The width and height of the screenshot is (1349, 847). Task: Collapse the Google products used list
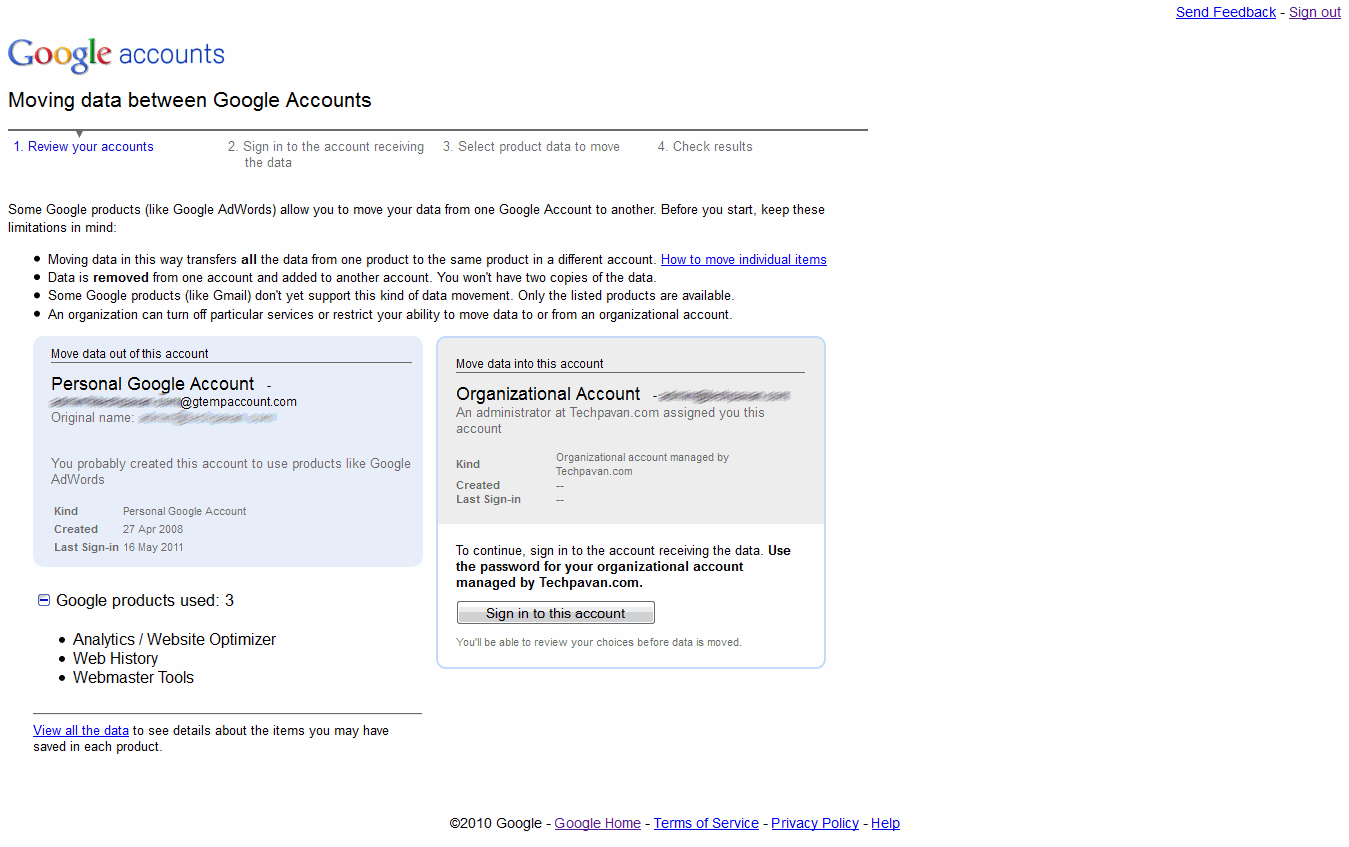(x=43, y=600)
